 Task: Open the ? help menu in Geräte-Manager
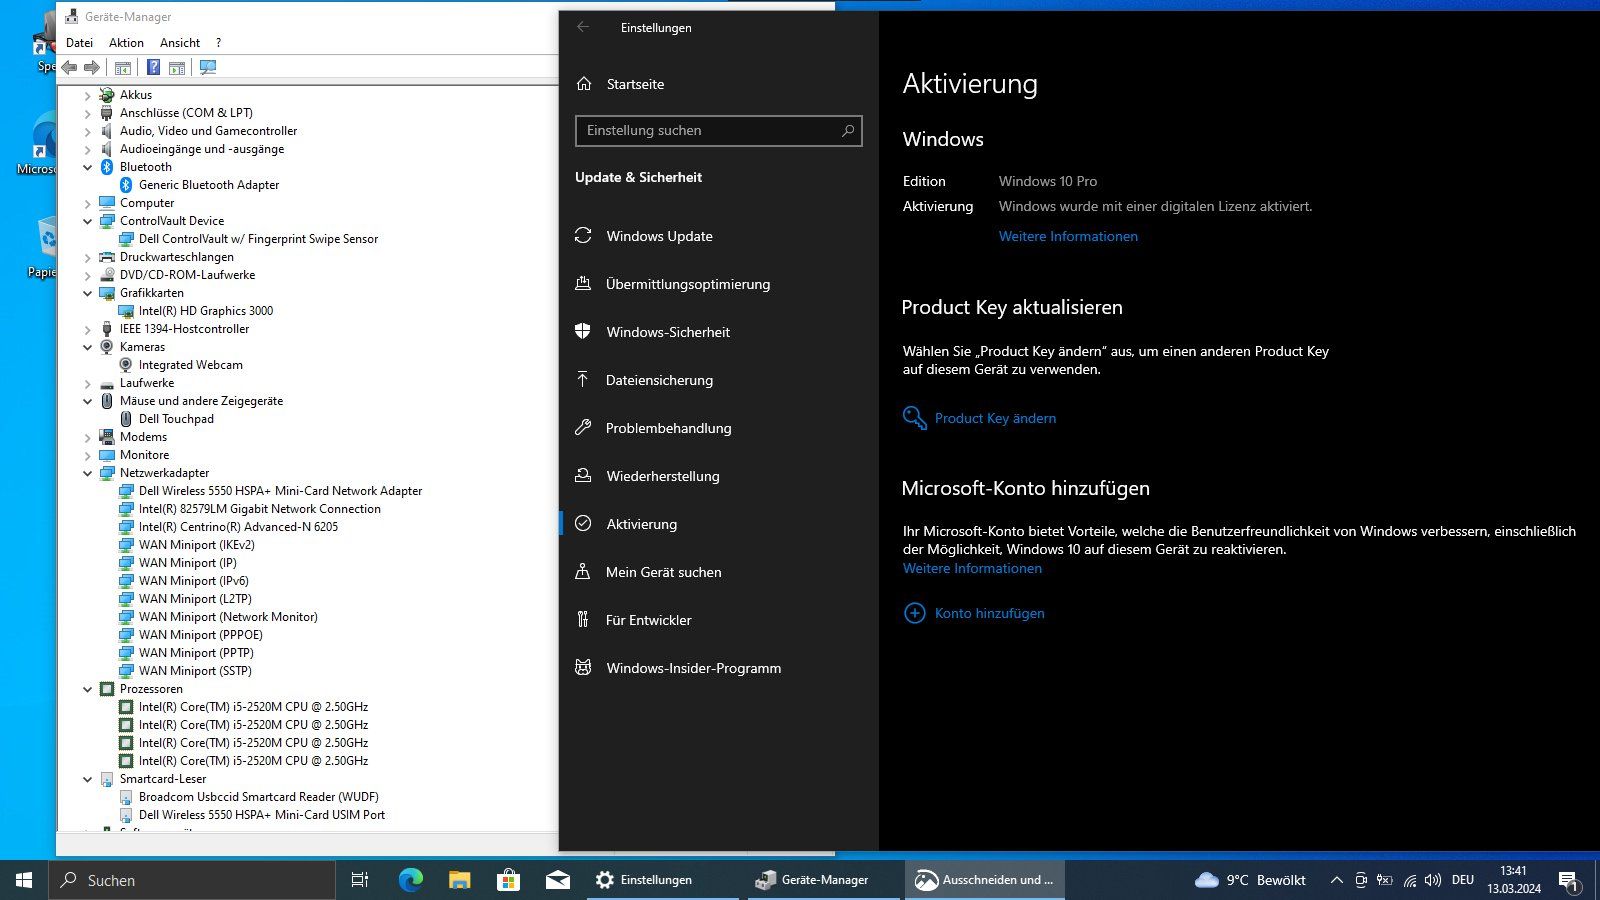218,43
